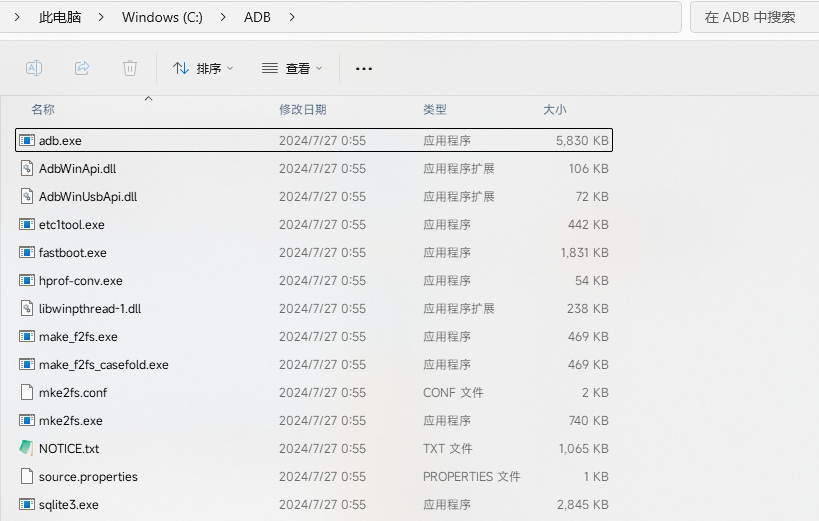Click the PROPERTIES 文件 type cell
Screen dimensions: 819x521
(x=471, y=477)
